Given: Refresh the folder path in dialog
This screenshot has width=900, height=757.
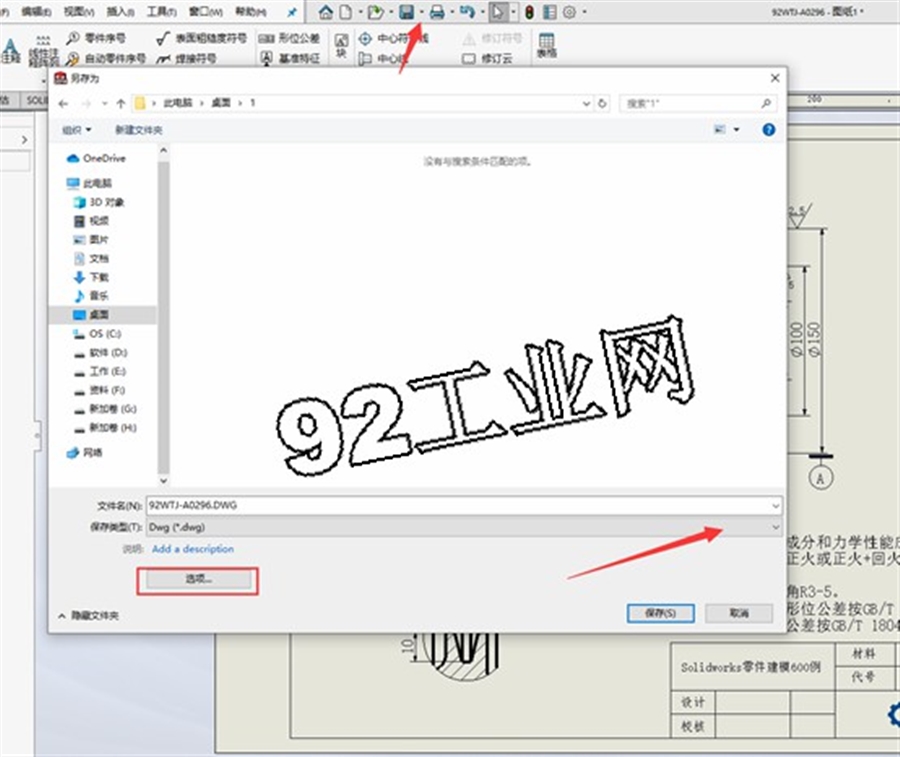Looking at the screenshot, I should click(602, 104).
